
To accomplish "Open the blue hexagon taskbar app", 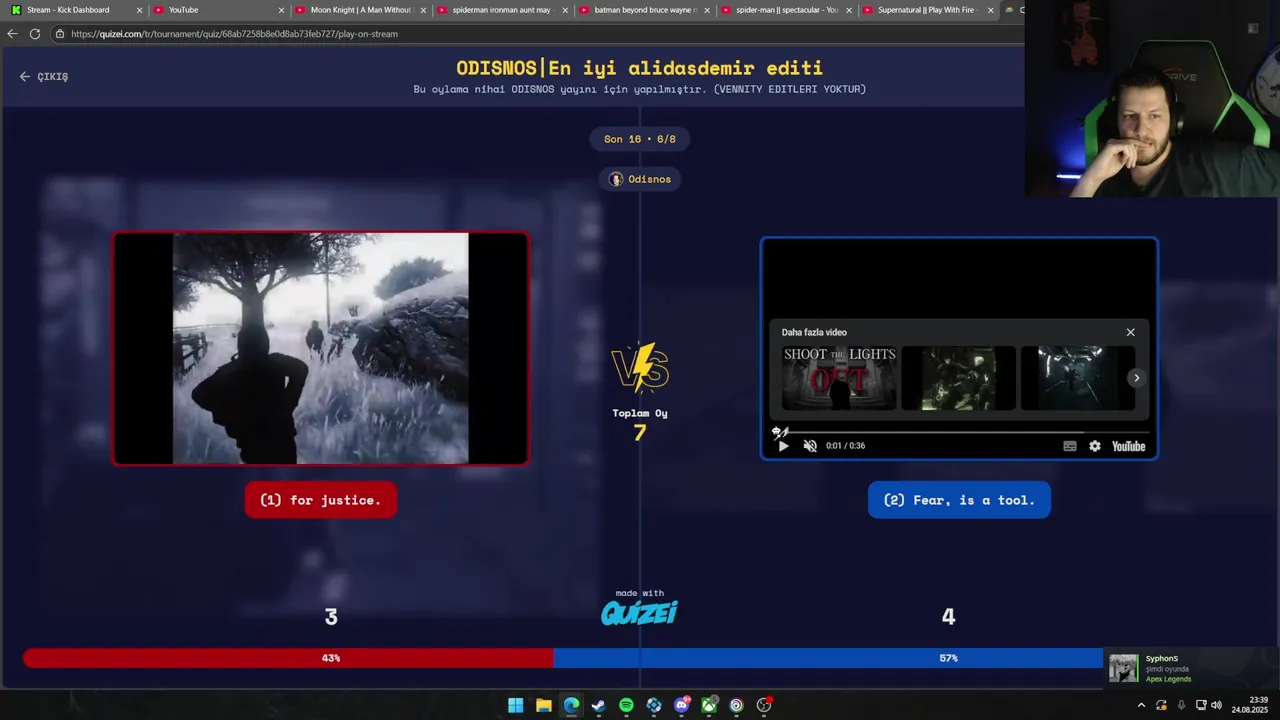I will pos(654,705).
